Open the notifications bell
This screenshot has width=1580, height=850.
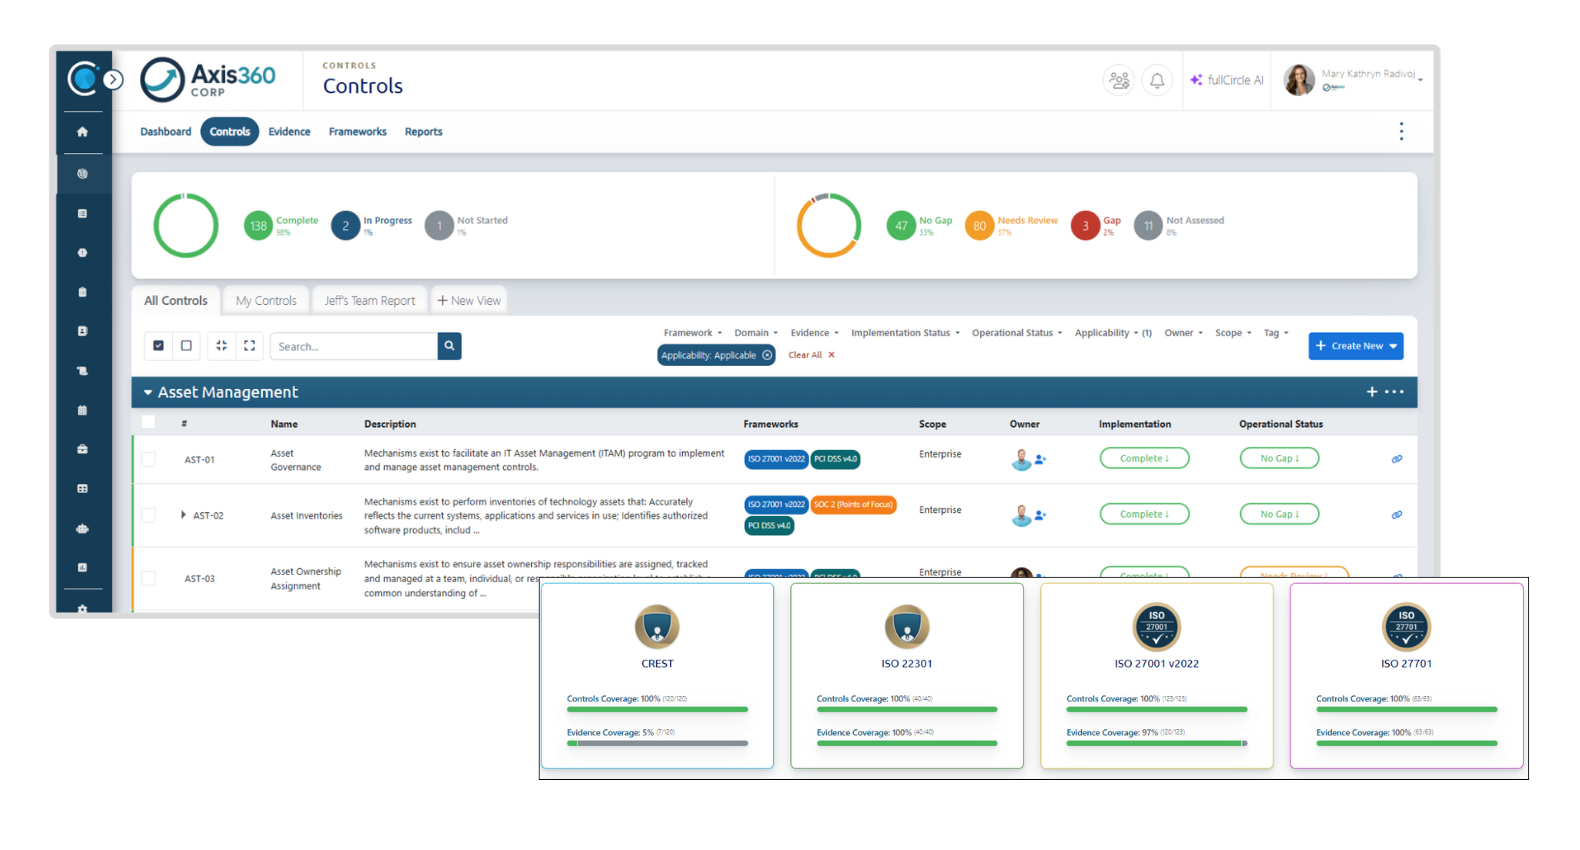pyautogui.click(x=1157, y=80)
